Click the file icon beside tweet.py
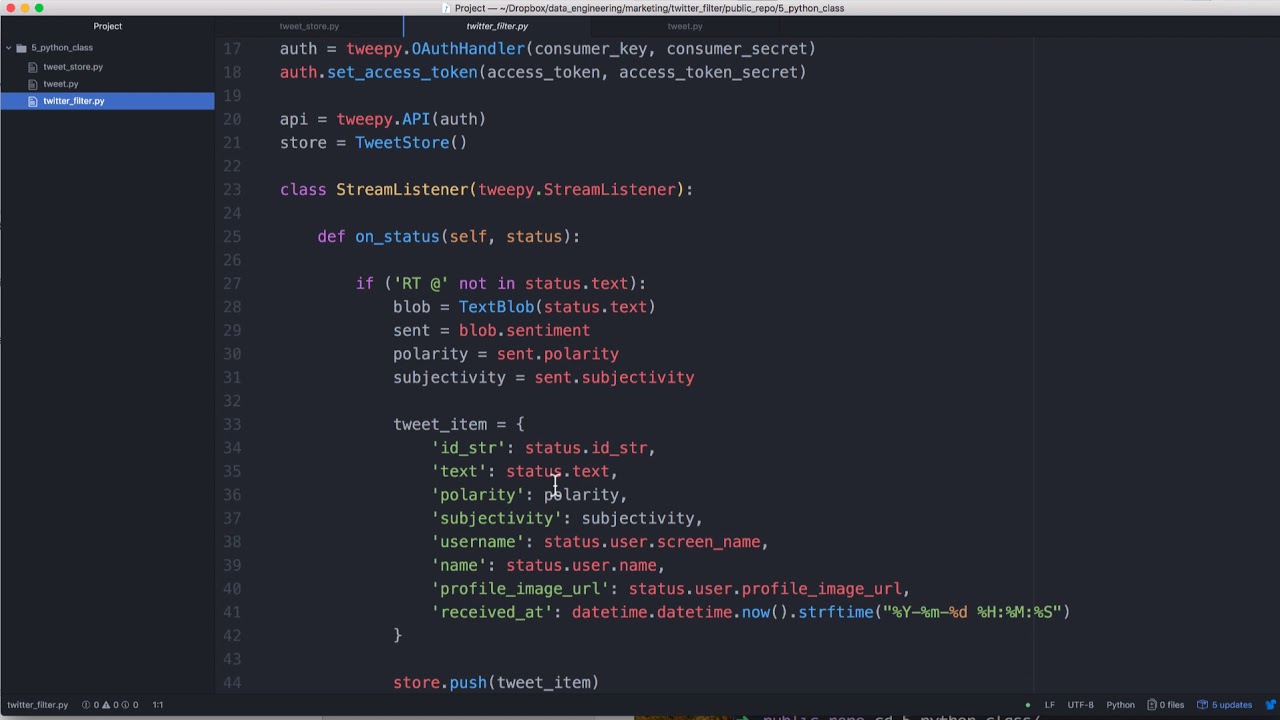This screenshot has height=720, width=1280. [x=33, y=84]
